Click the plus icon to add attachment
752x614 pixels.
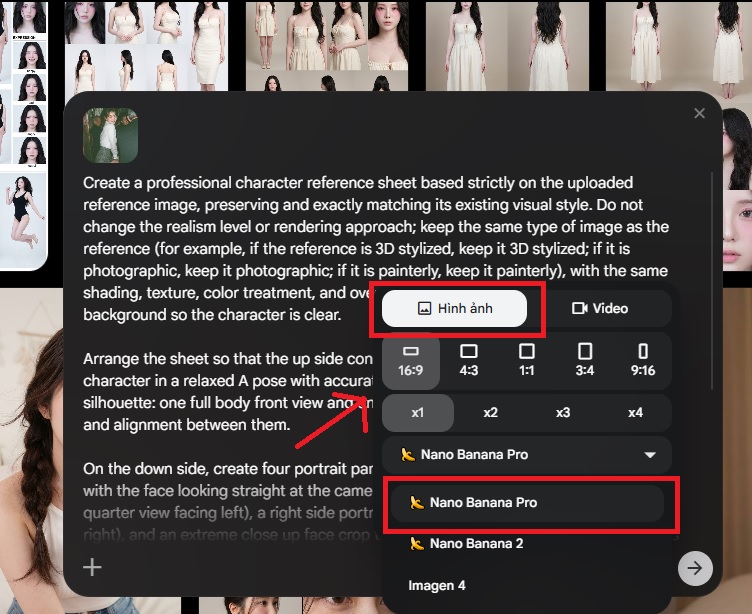click(x=92, y=568)
